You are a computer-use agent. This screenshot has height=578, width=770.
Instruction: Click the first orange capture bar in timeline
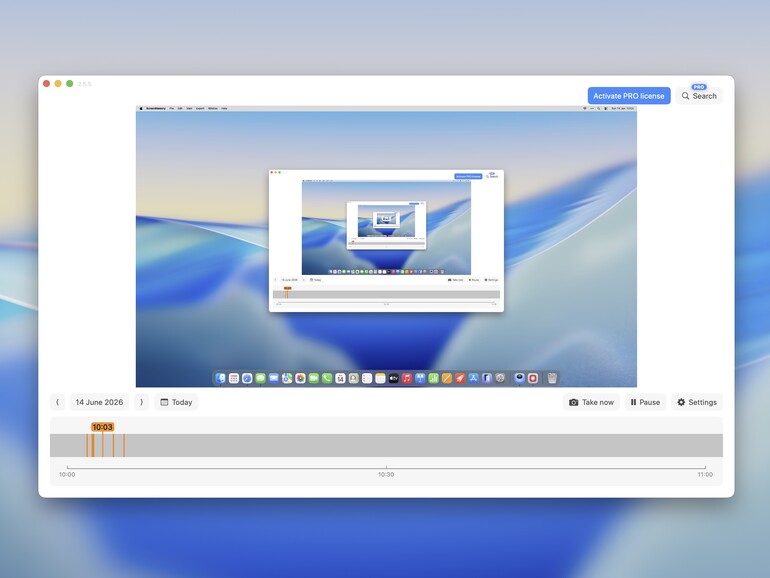(x=87, y=445)
